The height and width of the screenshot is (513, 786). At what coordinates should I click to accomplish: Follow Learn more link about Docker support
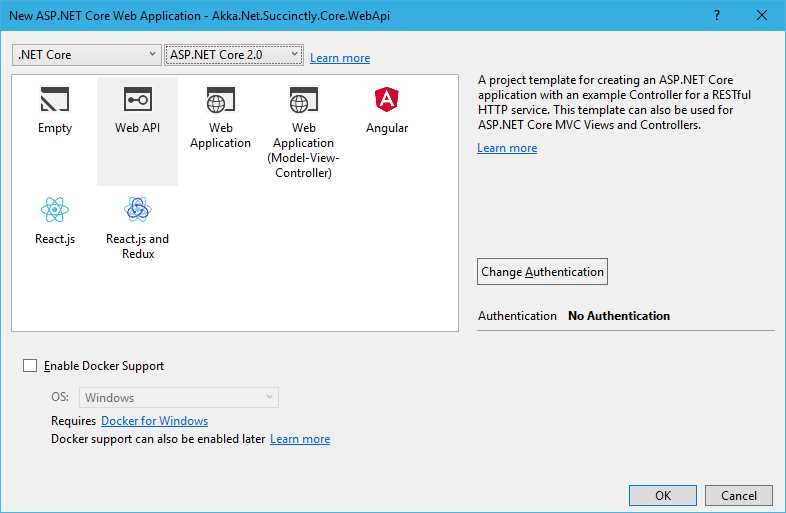(x=300, y=439)
